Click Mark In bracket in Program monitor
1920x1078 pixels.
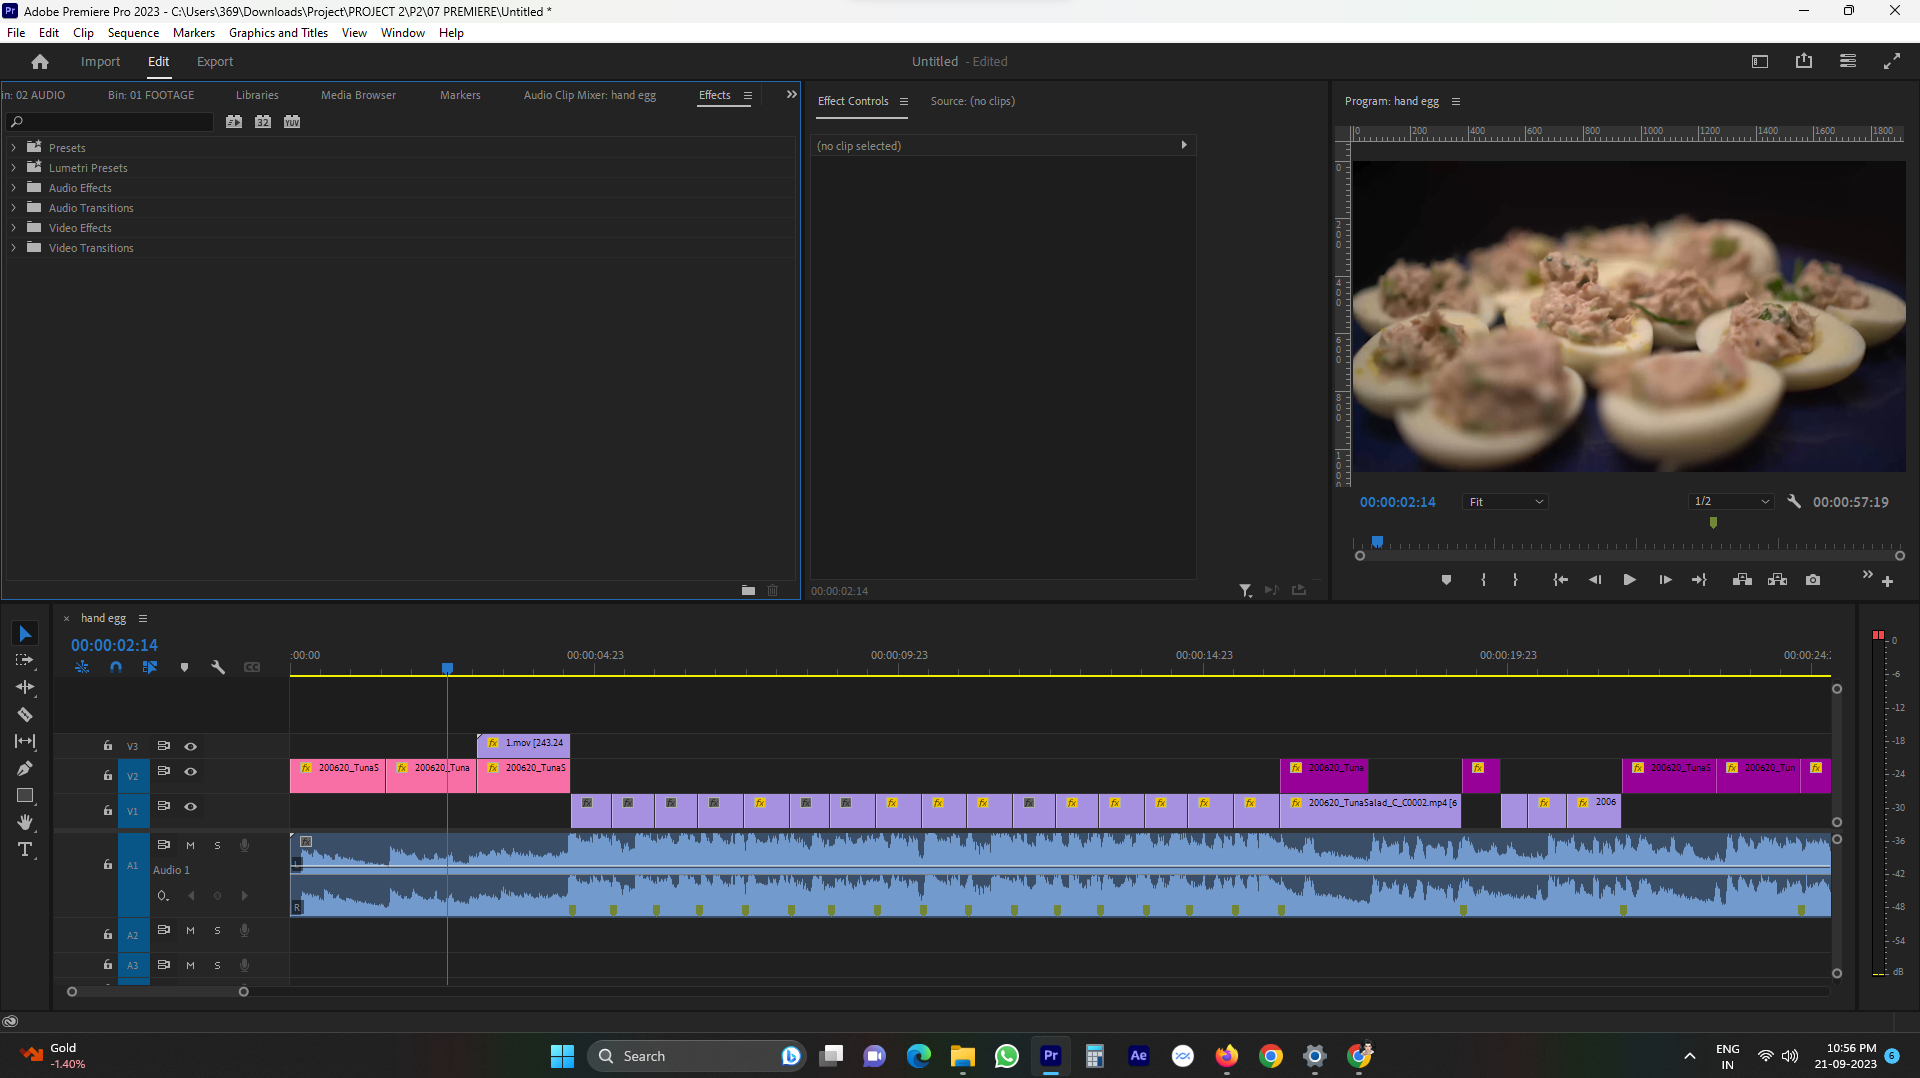click(1483, 580)
